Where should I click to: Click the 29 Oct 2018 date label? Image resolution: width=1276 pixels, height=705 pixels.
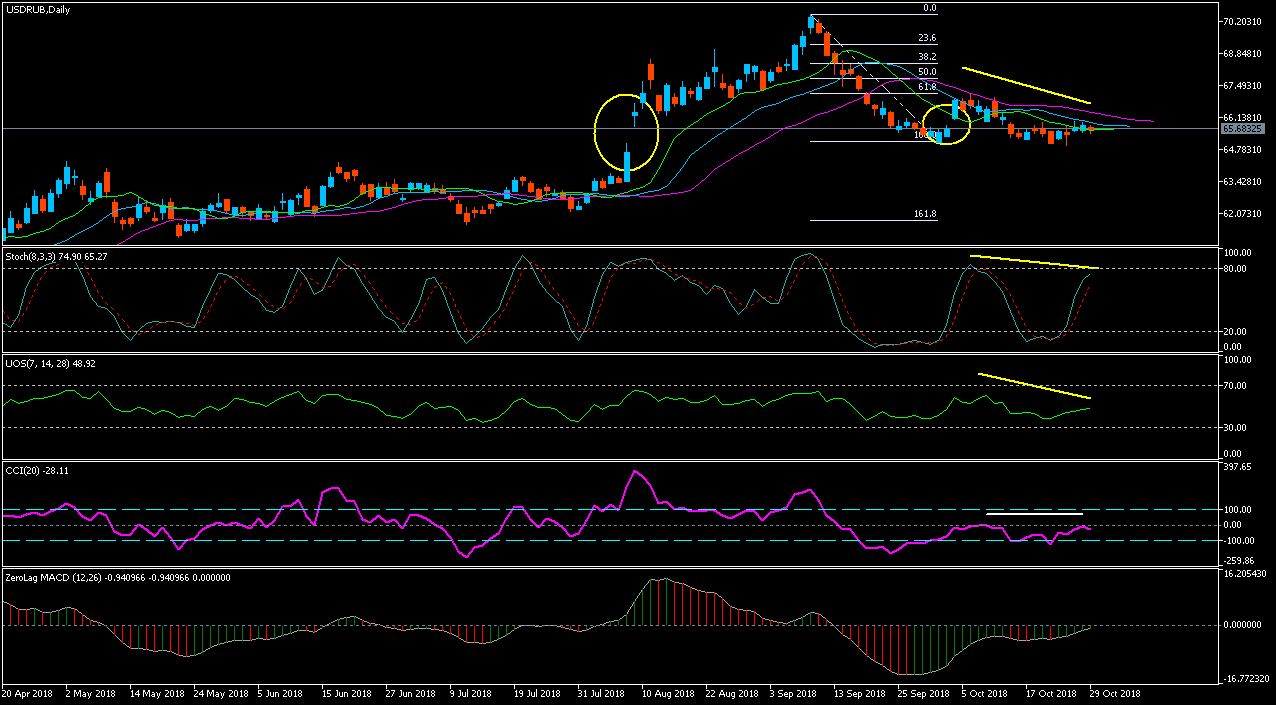tap(1113, 692)
